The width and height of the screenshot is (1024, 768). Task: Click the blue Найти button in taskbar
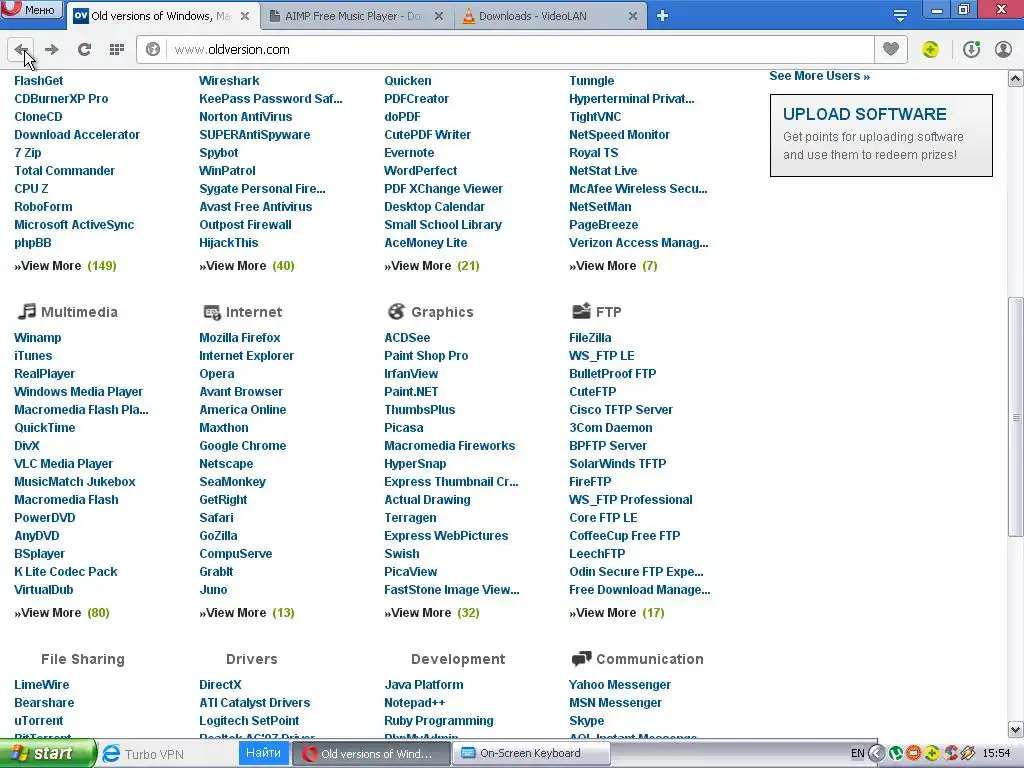click(x=263, y=753)
